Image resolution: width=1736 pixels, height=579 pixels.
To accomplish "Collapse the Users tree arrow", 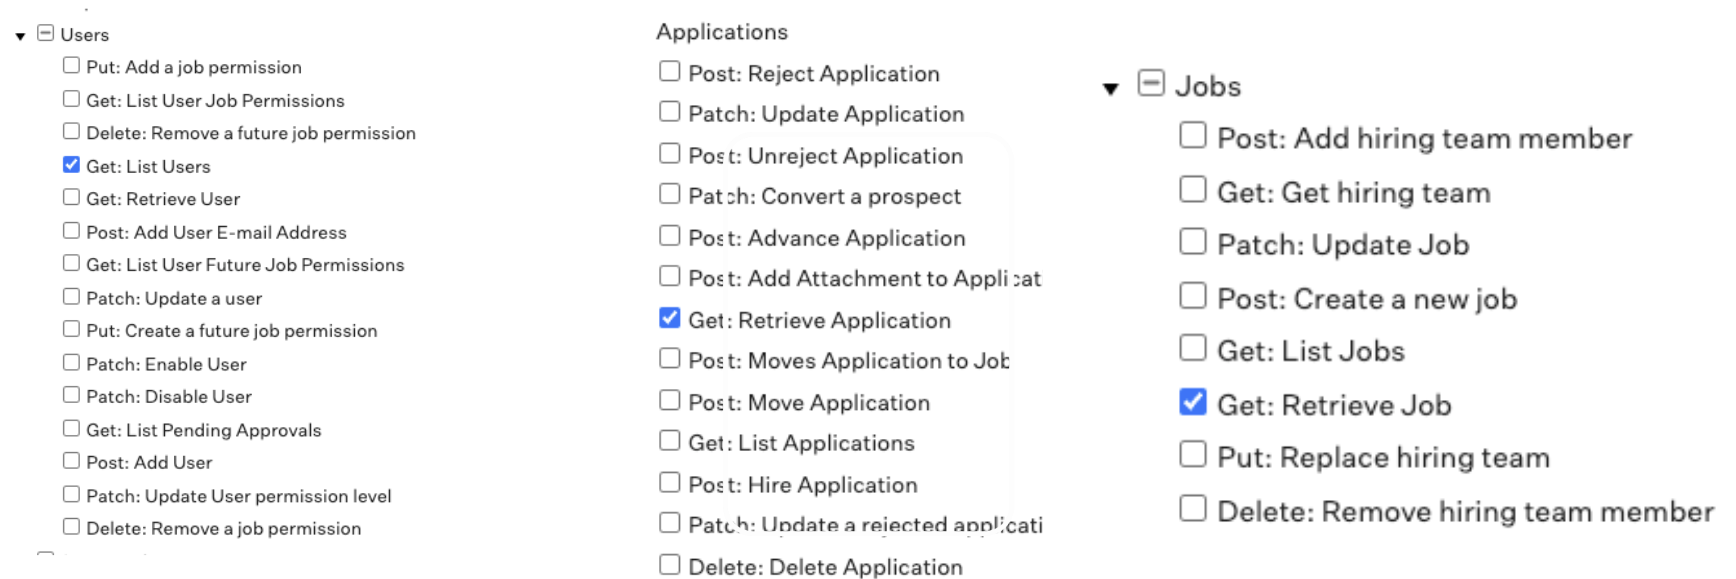I will tap(20, 36).
